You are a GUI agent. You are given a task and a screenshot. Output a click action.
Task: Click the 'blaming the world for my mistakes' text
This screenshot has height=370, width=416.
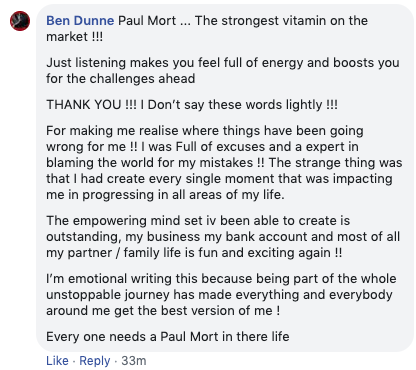tap(149, 163)
